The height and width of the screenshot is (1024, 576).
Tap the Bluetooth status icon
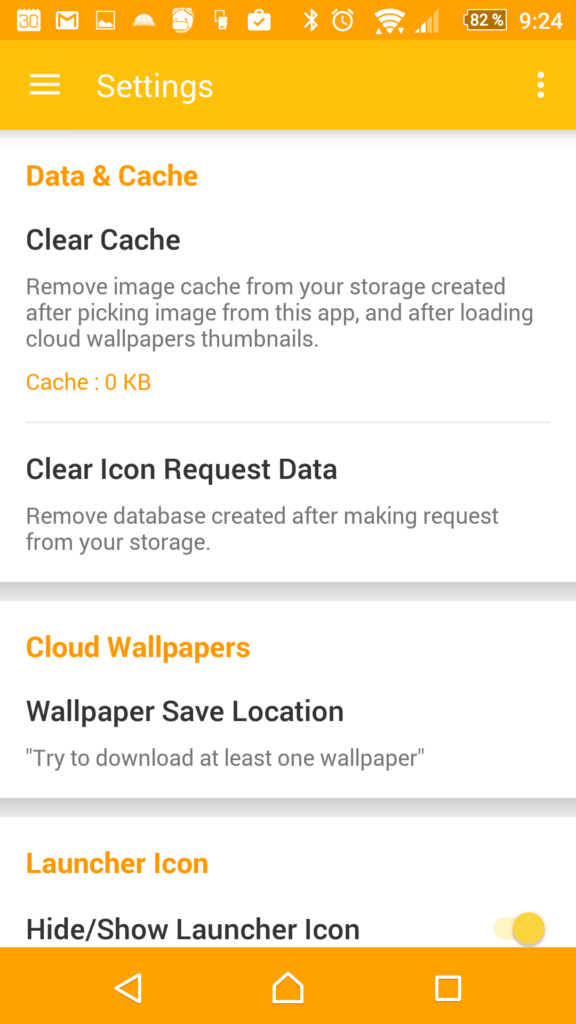(310, 21)
